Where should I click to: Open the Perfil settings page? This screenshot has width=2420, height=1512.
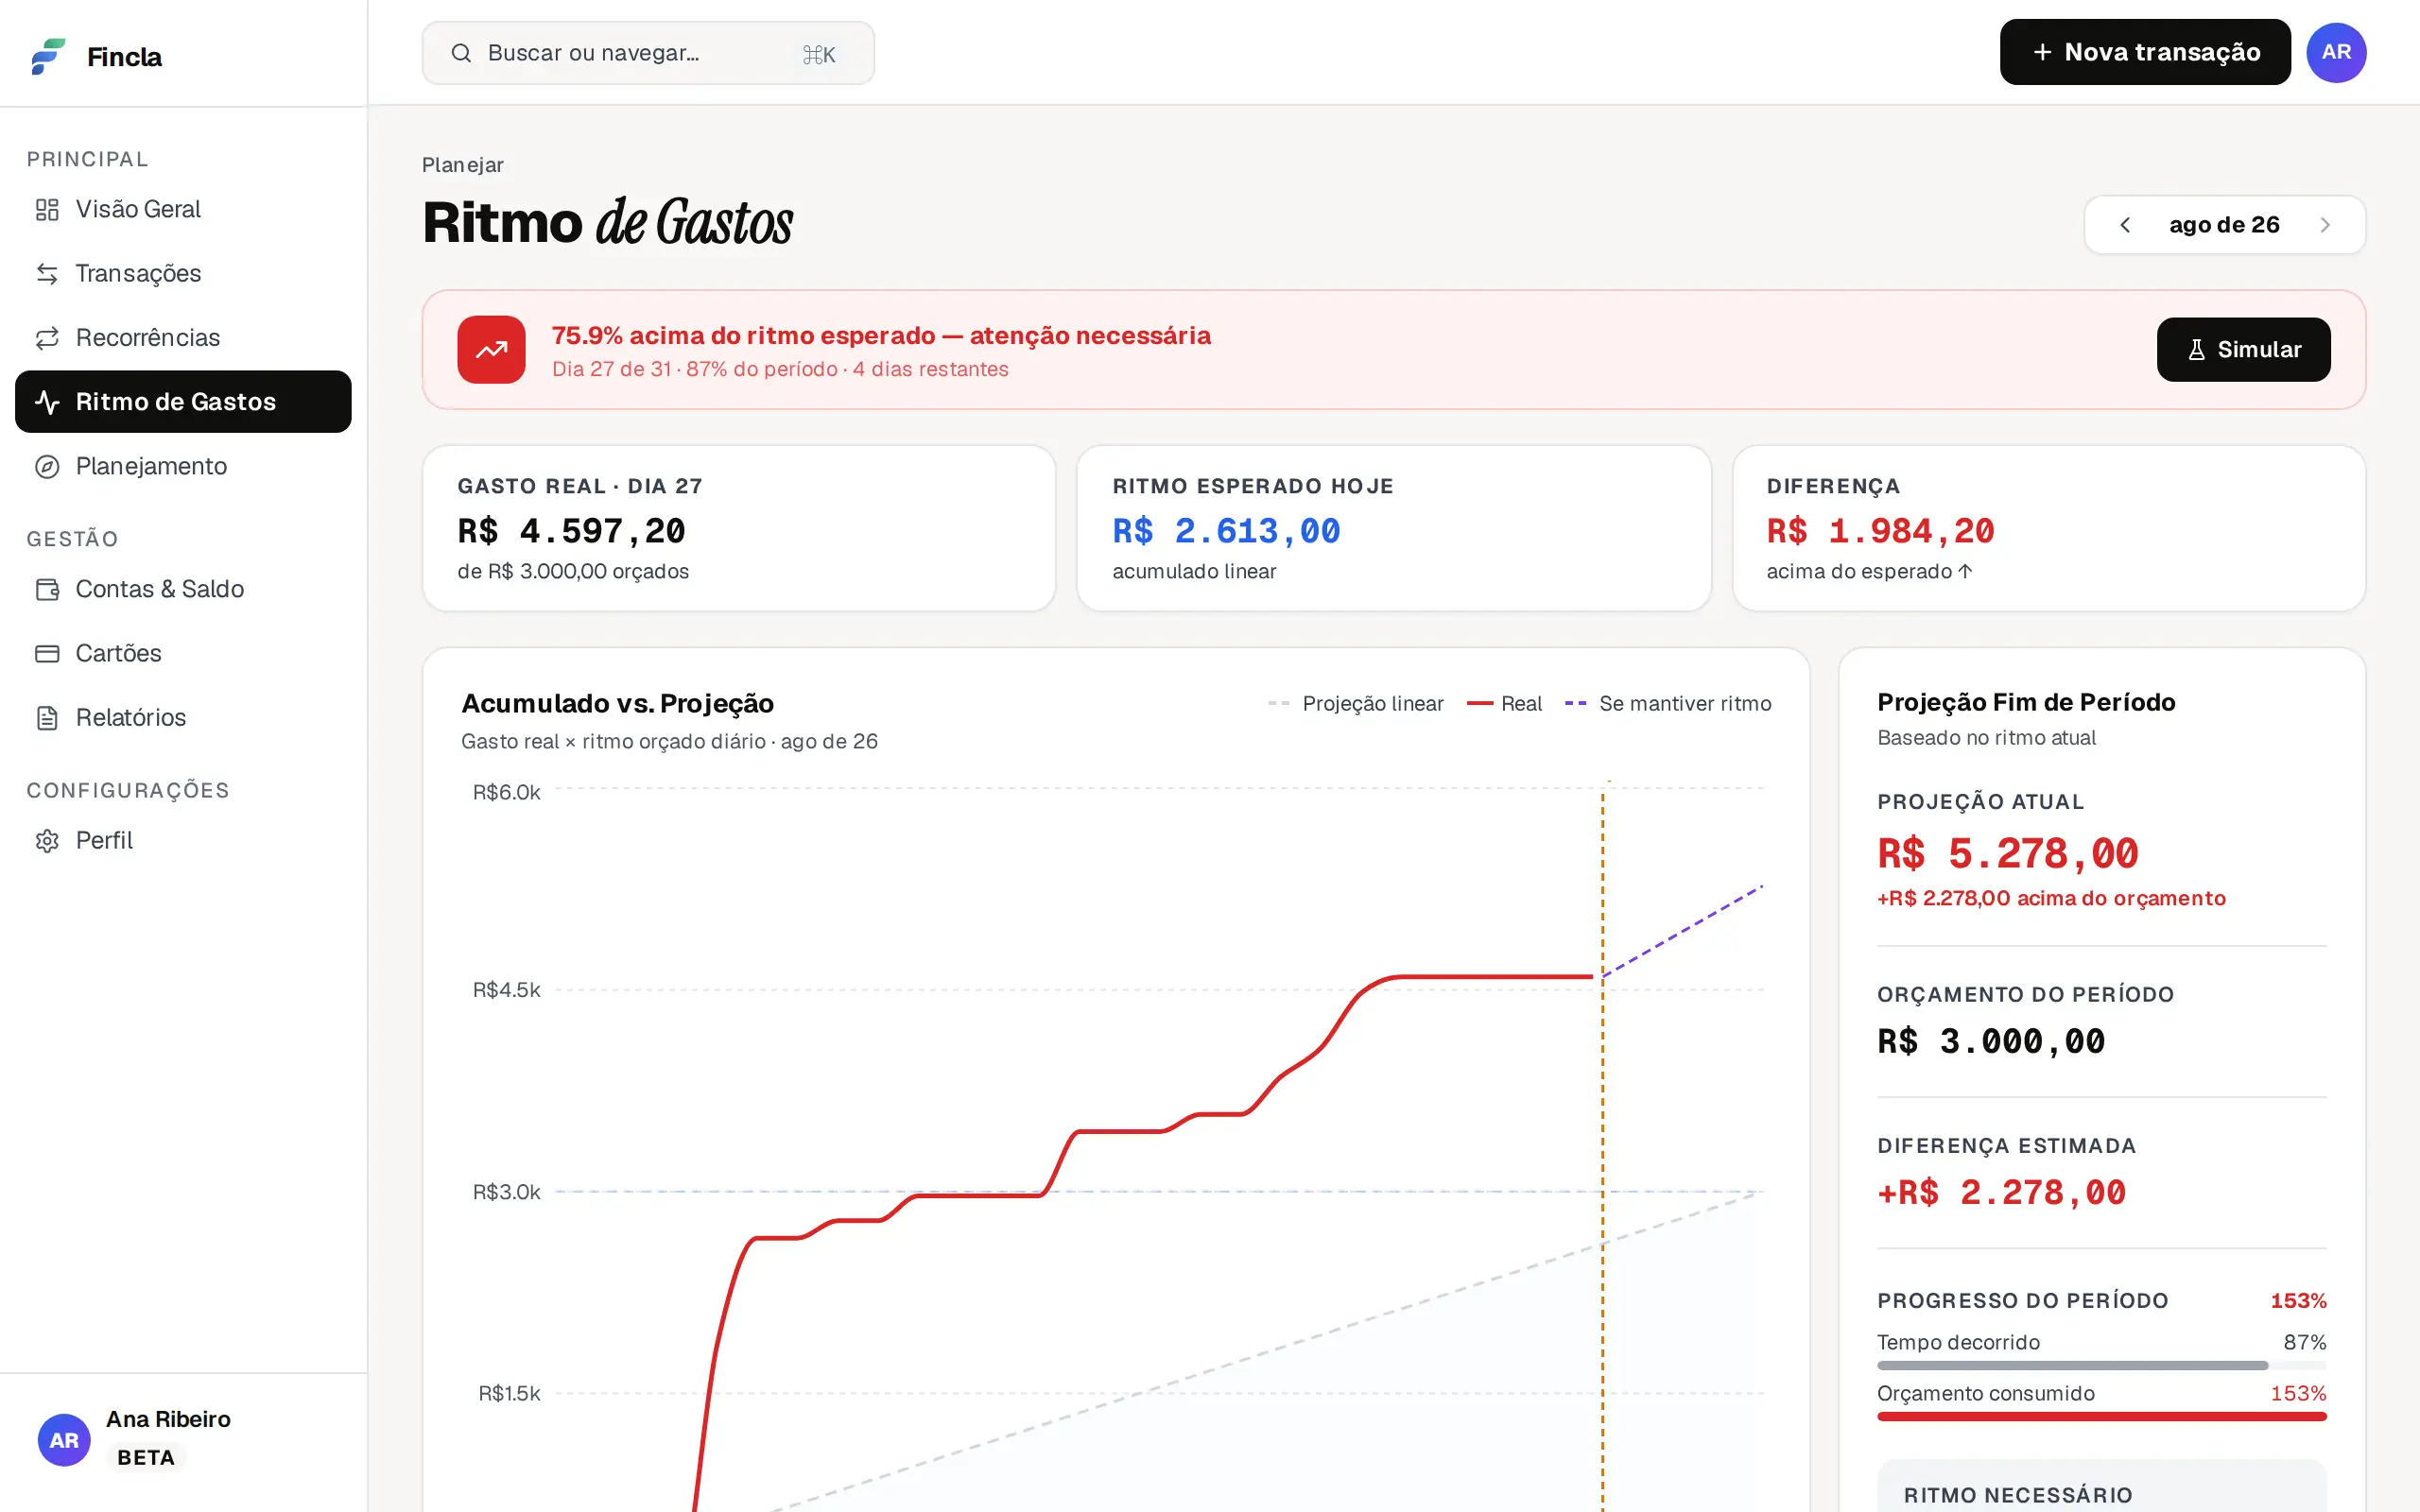183,841
